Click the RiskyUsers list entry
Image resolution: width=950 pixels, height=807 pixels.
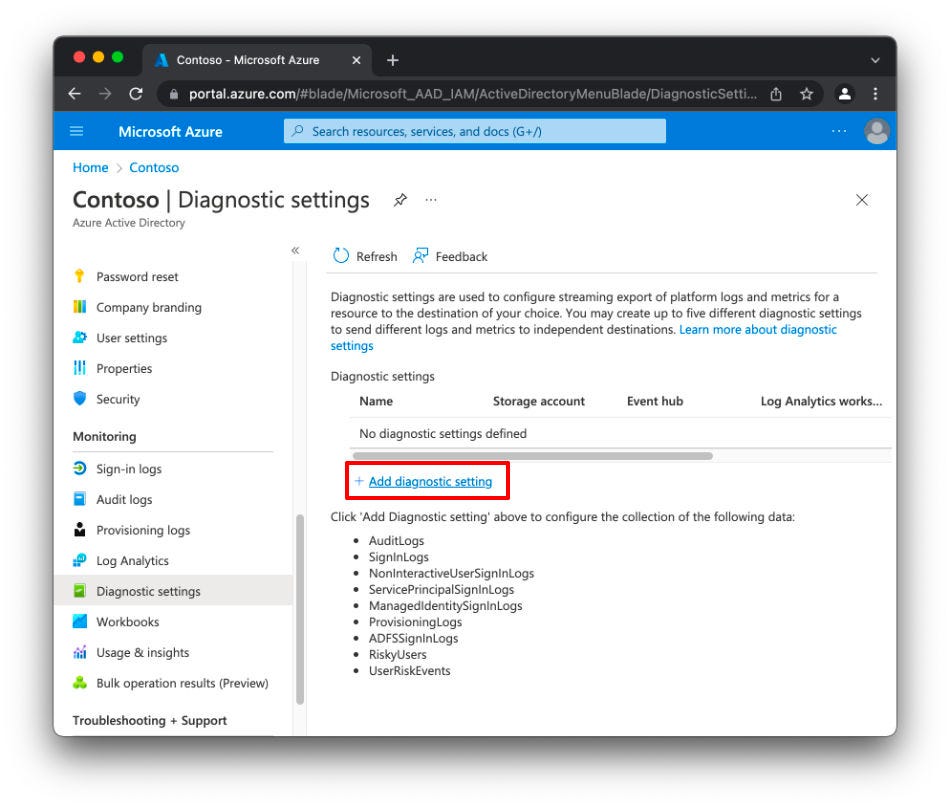(397, 654)
